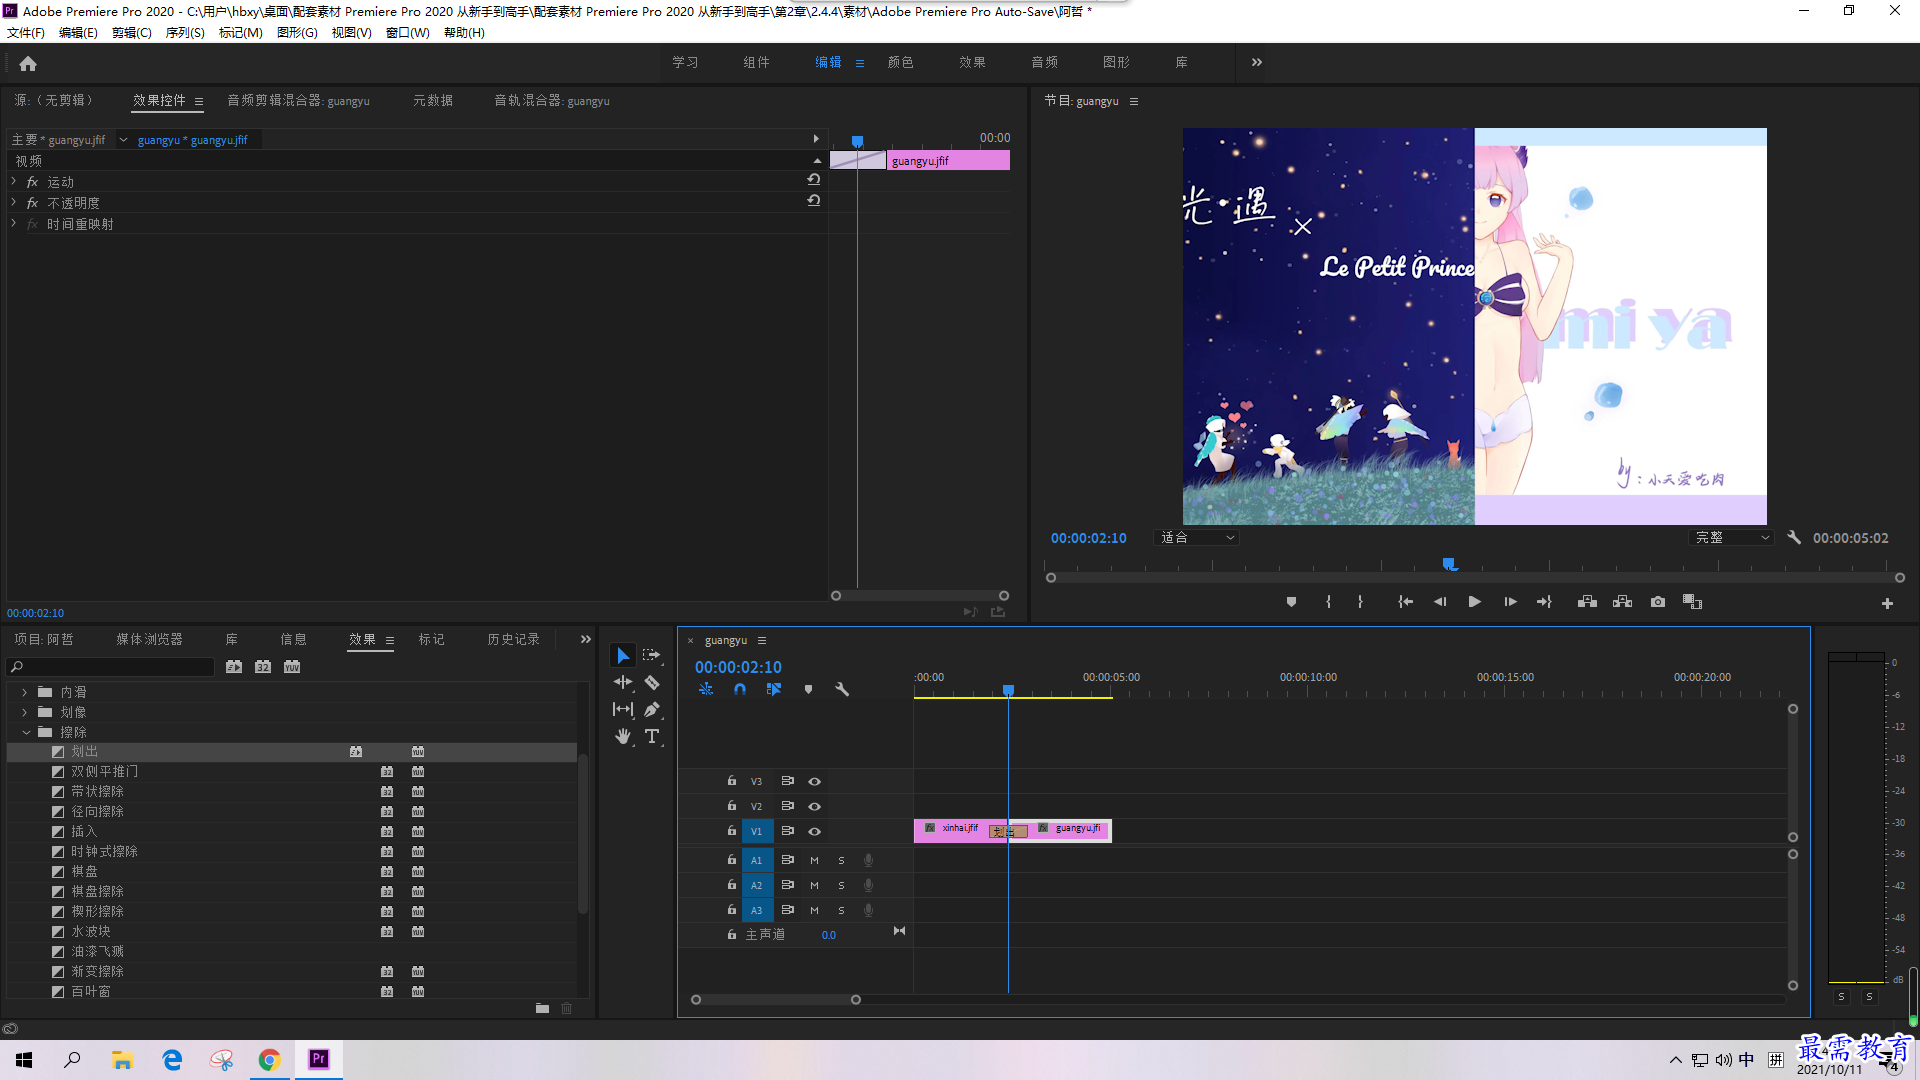
Task: Select the Slip tool
Action: pos(623,709)
